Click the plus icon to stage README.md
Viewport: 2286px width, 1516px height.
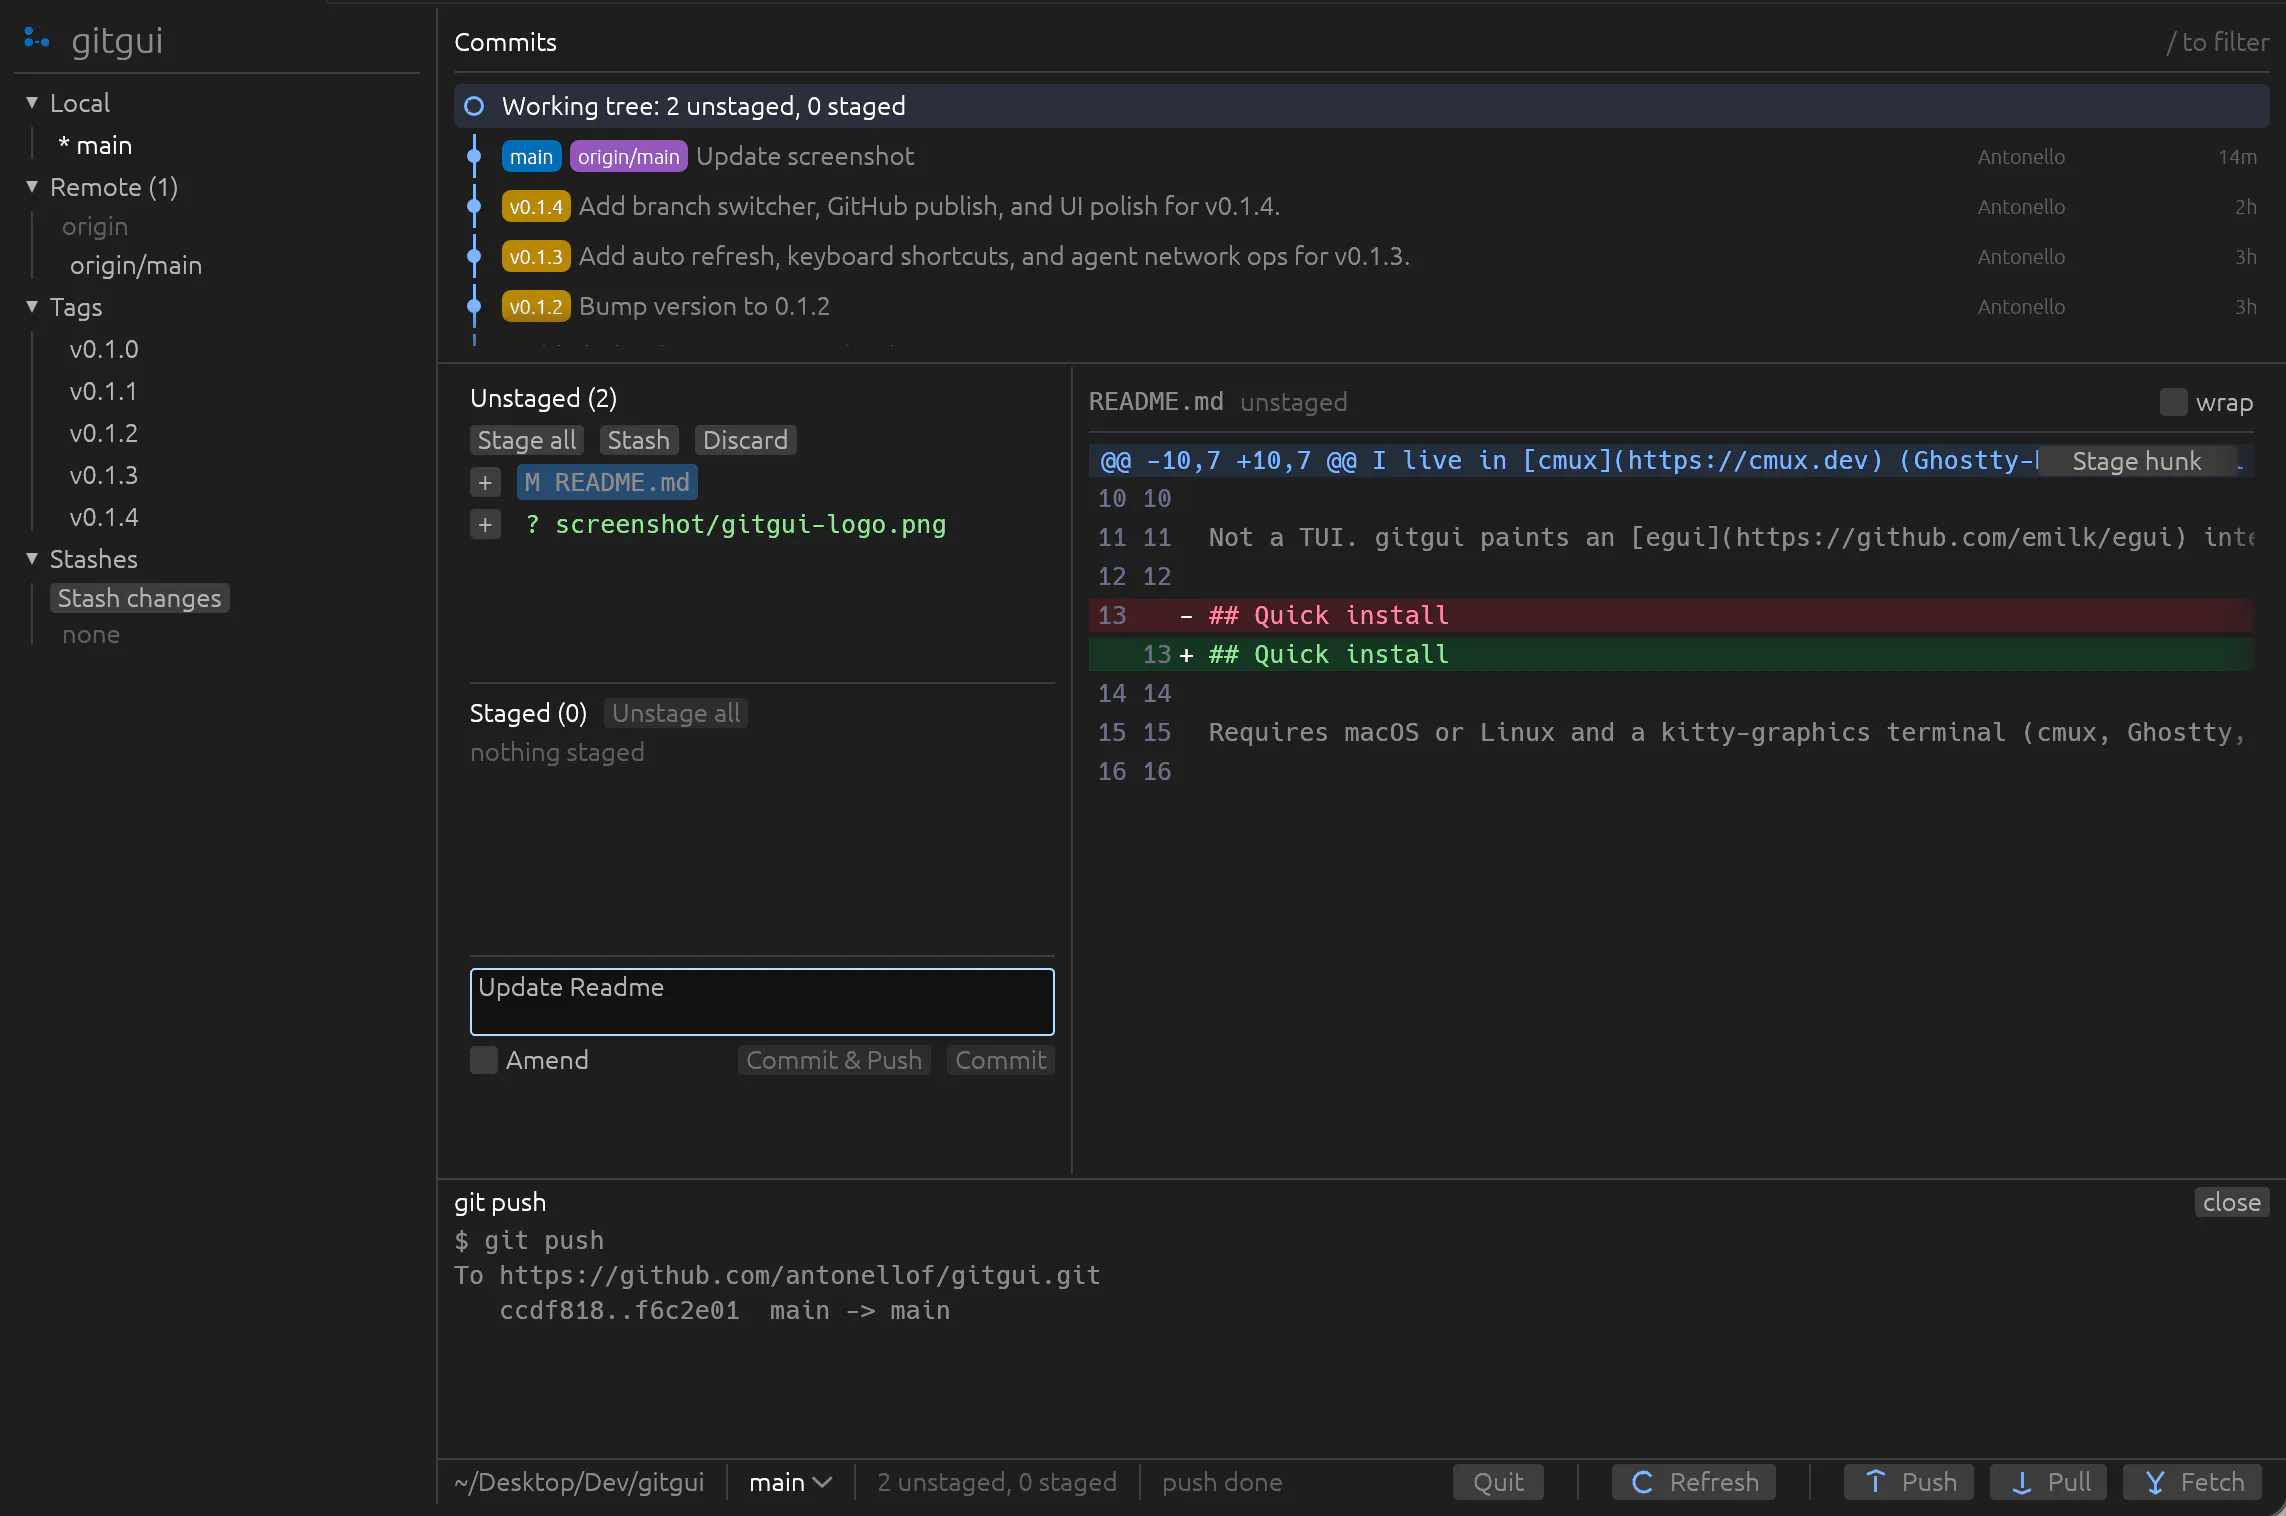(x=485, y=483)
